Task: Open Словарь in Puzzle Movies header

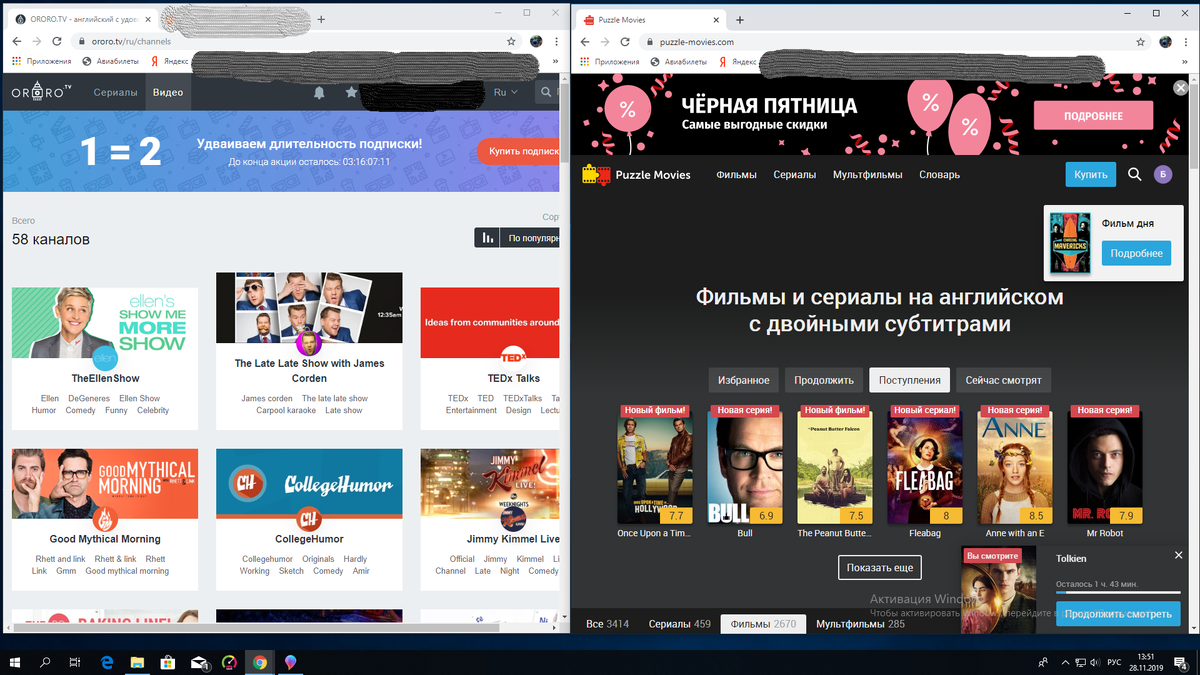Action: [939, 174]
